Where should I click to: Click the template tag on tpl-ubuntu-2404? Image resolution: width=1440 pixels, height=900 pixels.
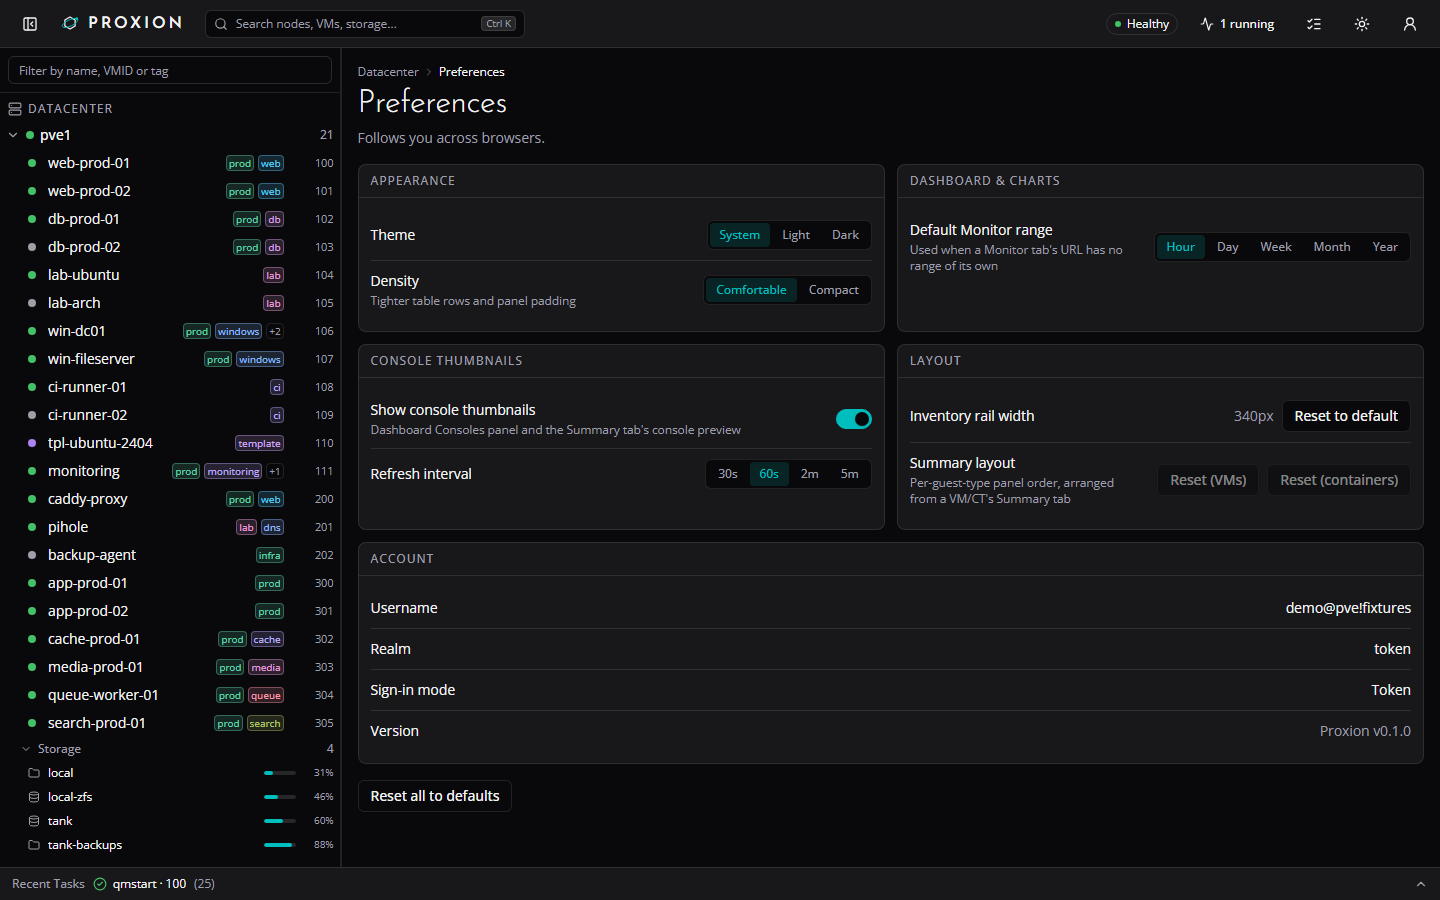260,444
